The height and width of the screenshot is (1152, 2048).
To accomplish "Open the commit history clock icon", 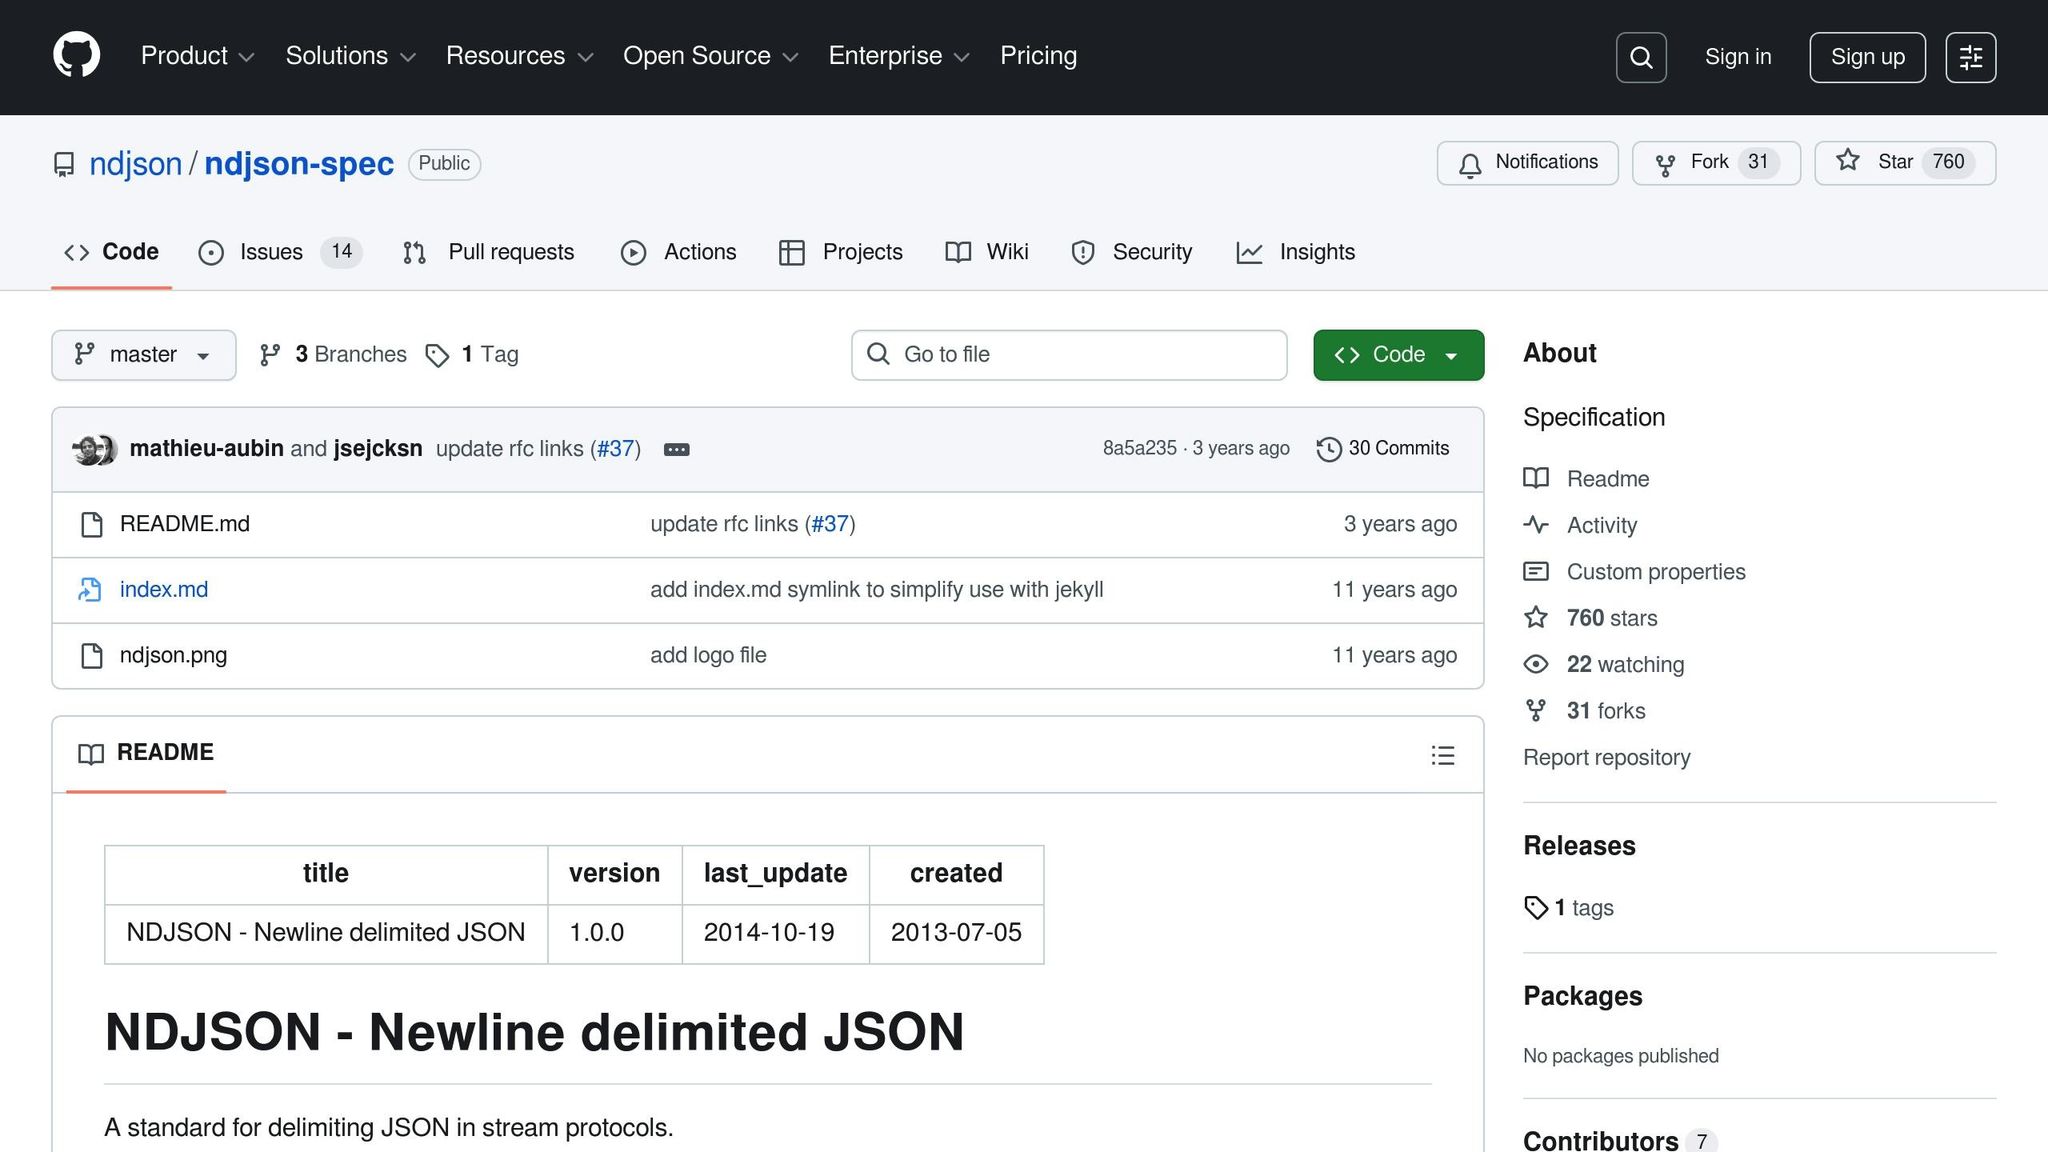I will pyautogui.click(x=1329, y=449).
